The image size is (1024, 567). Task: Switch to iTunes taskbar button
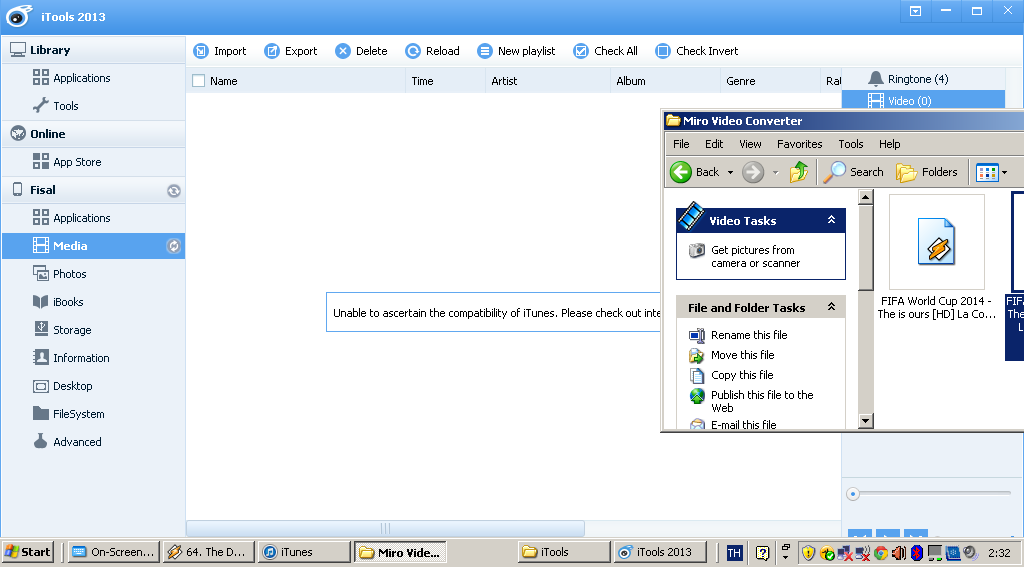coord(304,552)
